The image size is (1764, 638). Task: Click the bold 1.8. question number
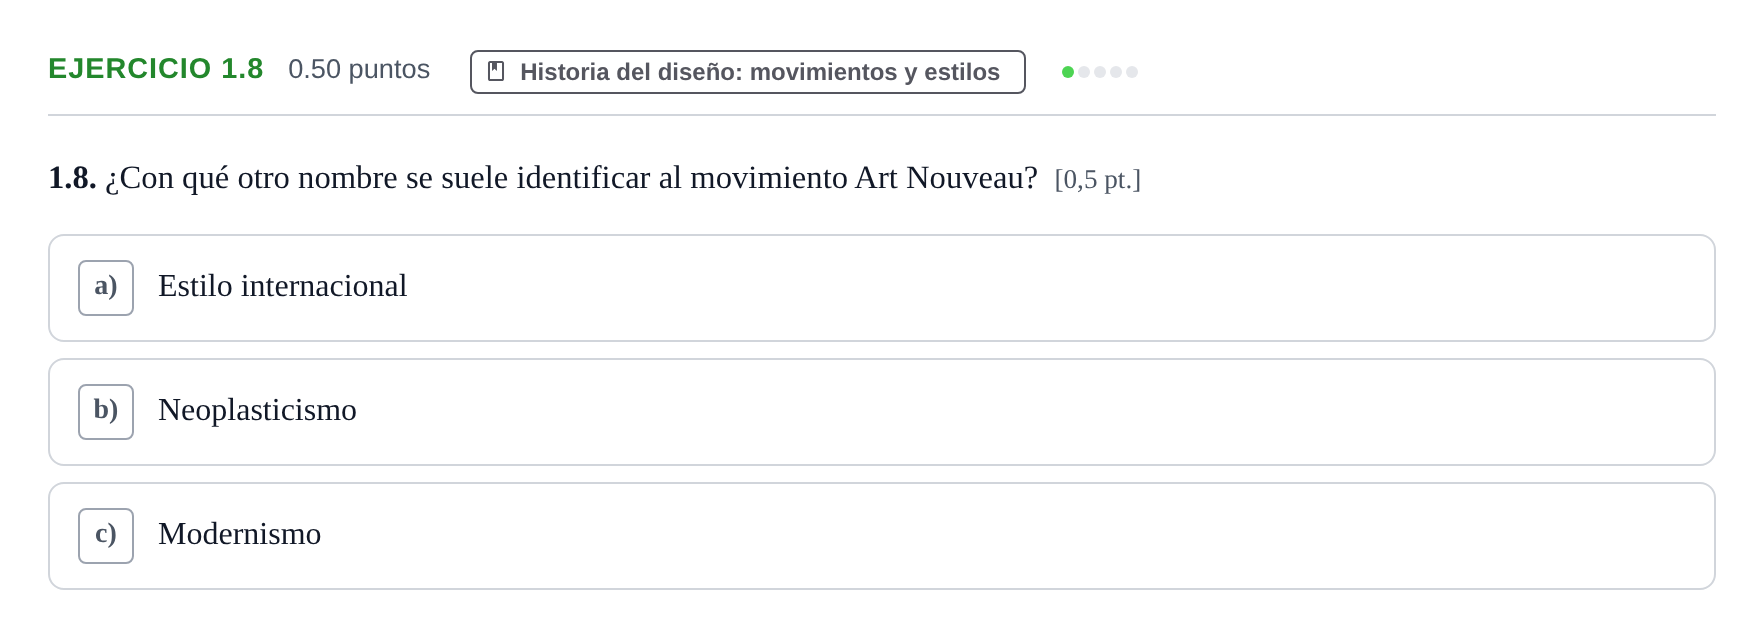pos(72,178)
